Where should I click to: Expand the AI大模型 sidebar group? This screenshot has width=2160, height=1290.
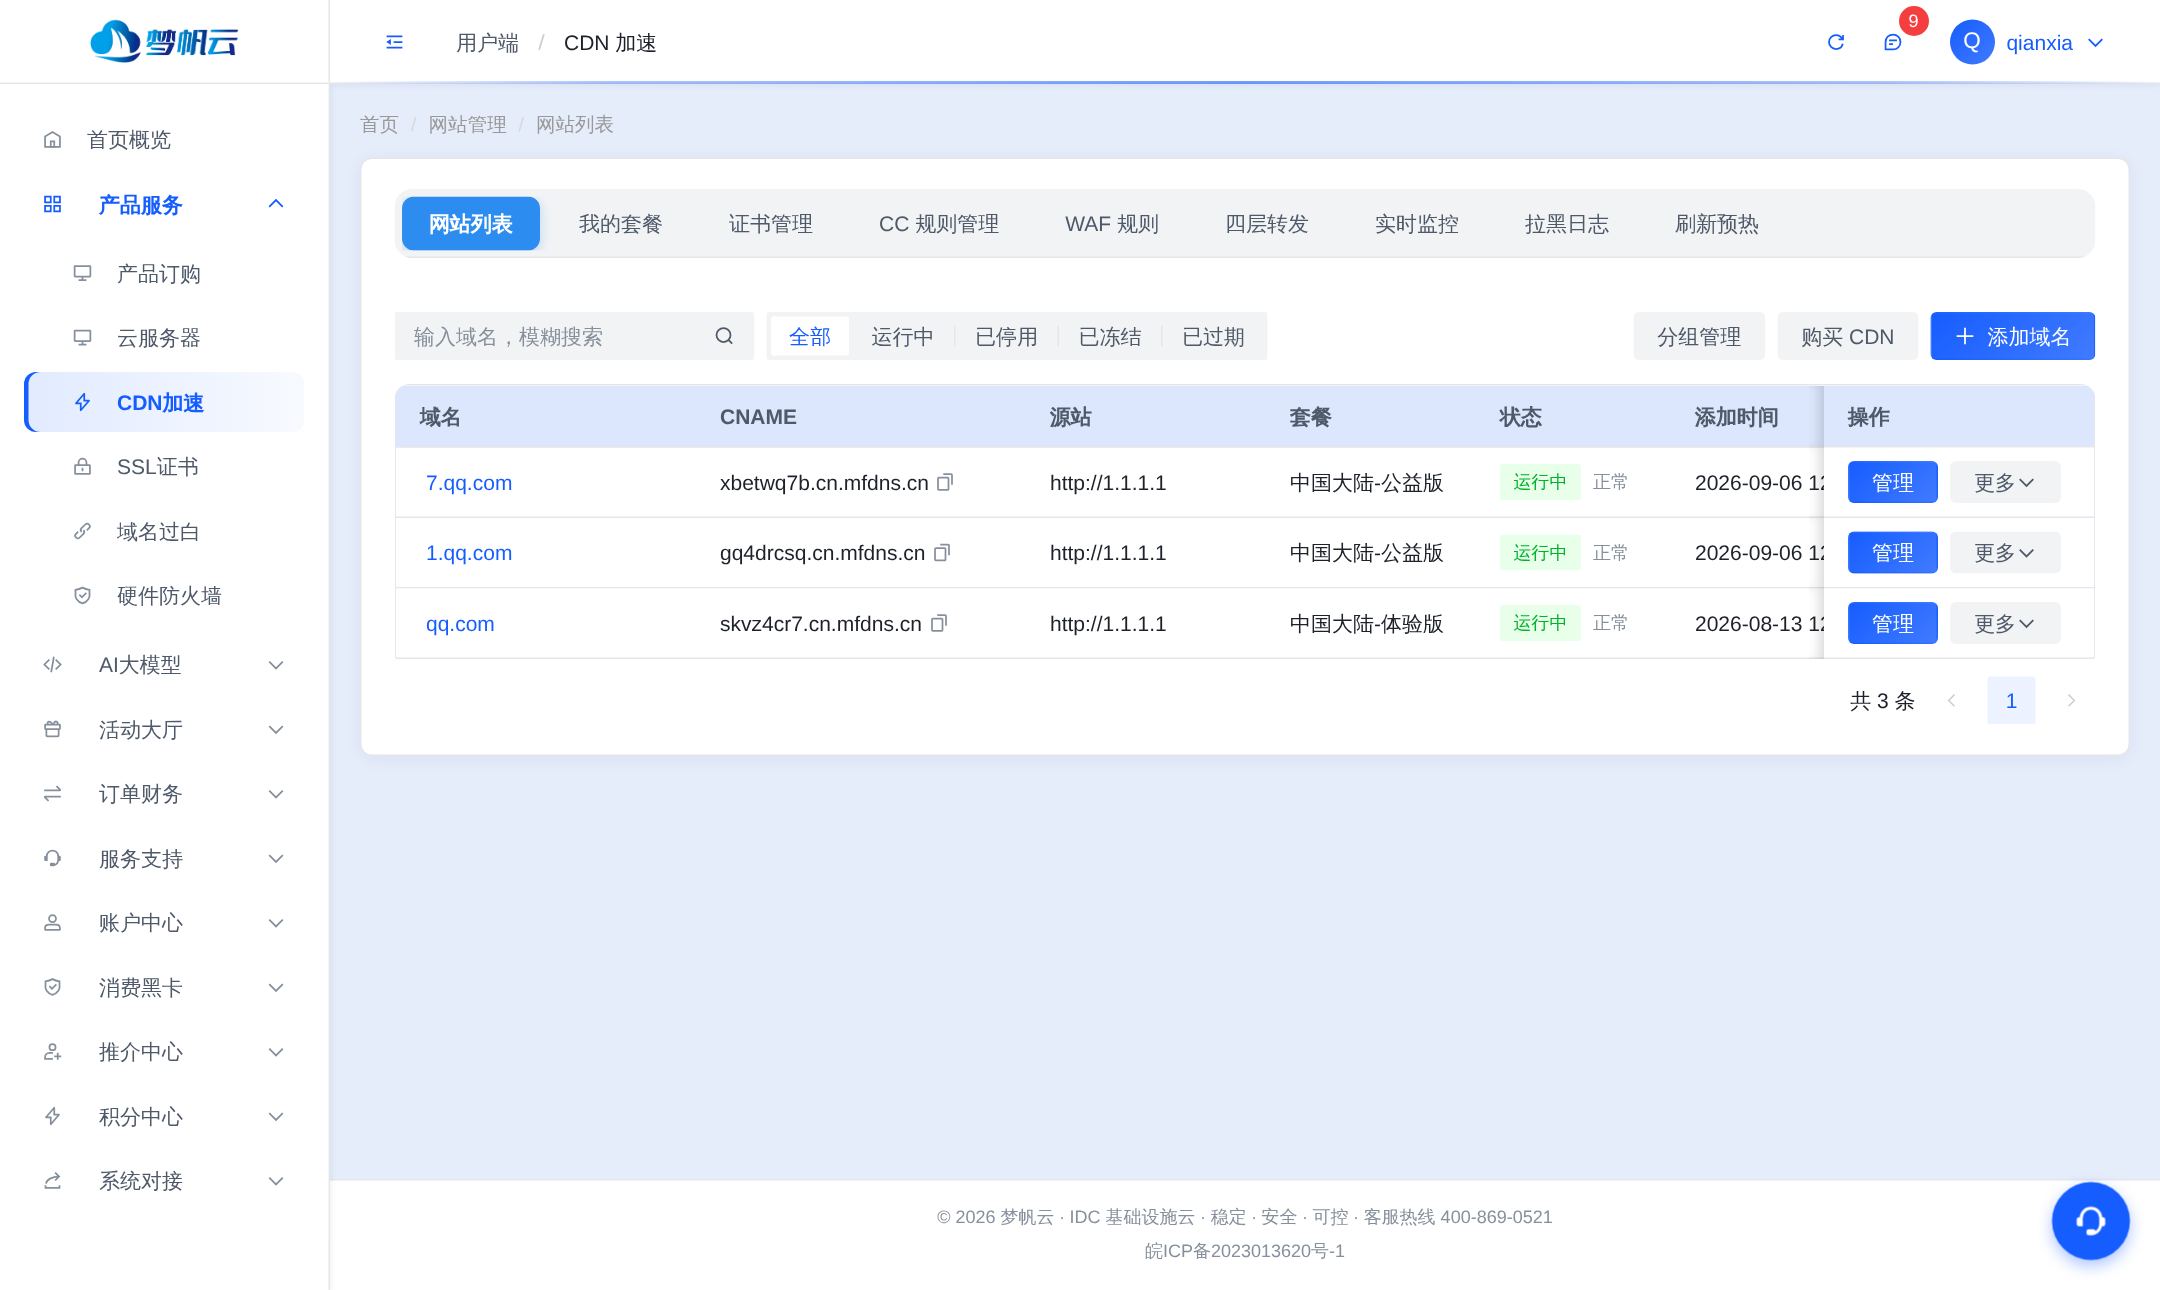tap(164, 665)
